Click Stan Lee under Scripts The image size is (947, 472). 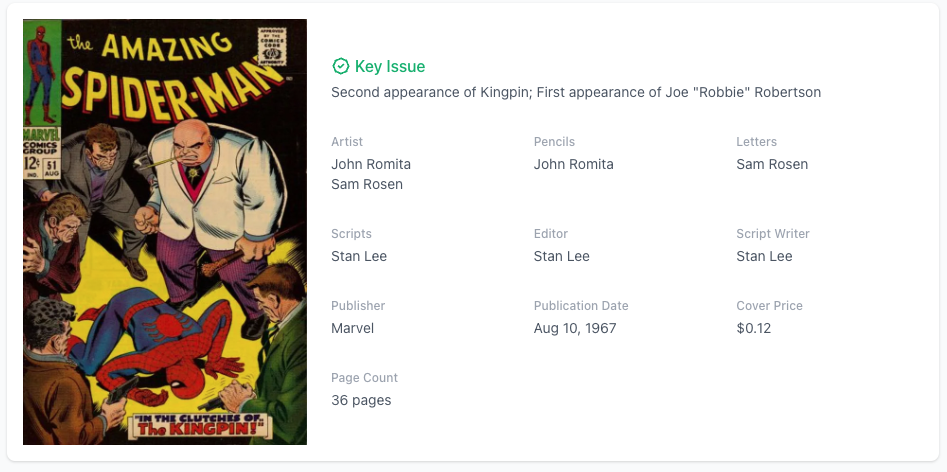pyautogui.click(x=359, y=256)
